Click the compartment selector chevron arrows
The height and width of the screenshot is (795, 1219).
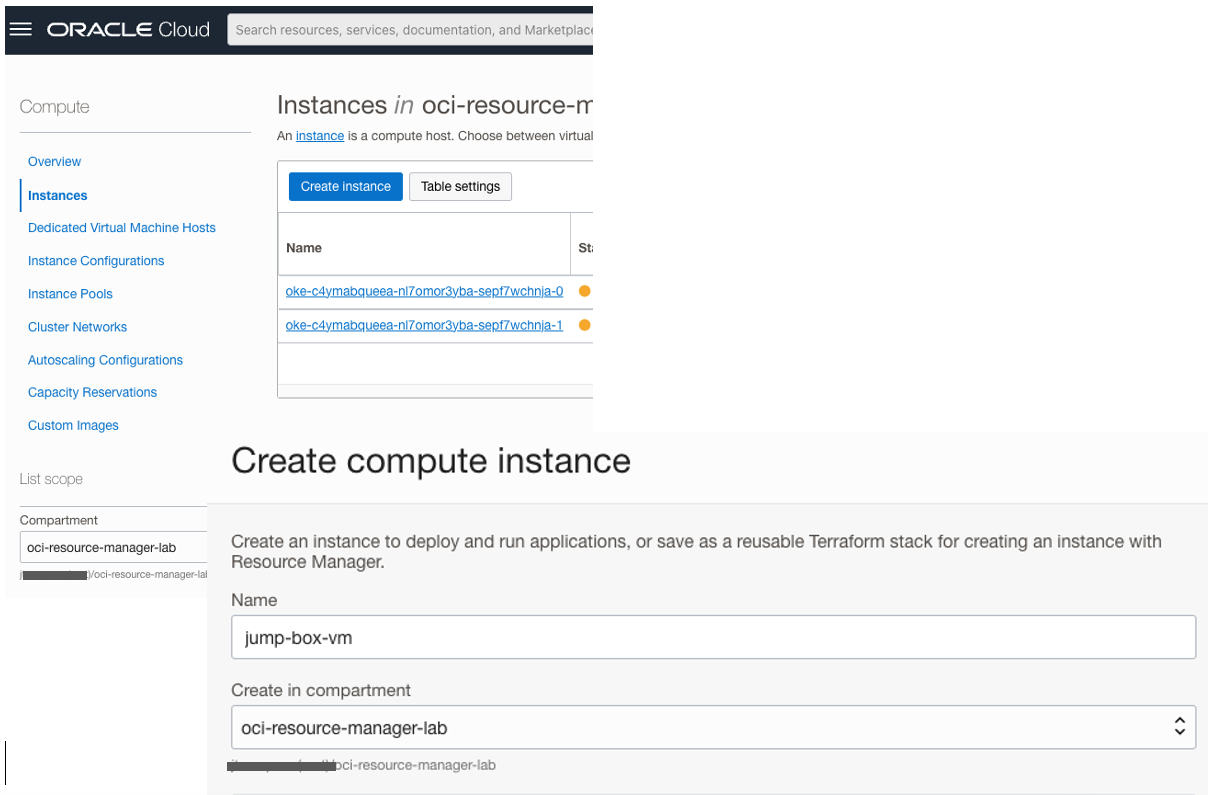(x=1180, y=727)
